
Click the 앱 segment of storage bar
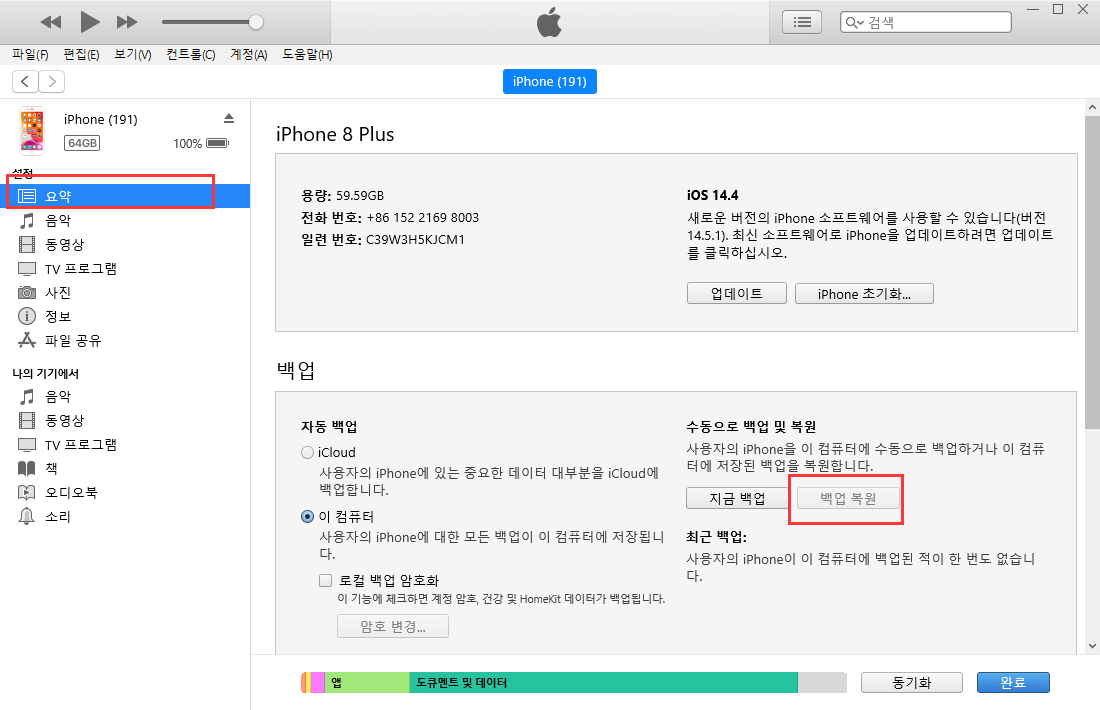pos(367,682)
